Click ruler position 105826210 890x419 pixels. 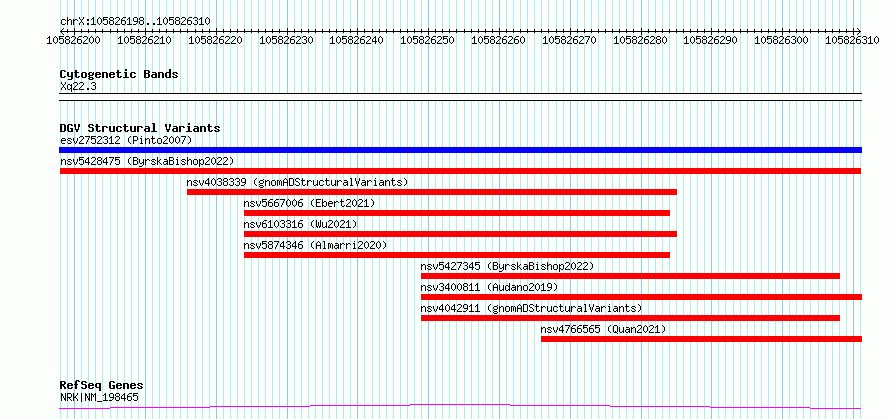[x=145, y=40]
